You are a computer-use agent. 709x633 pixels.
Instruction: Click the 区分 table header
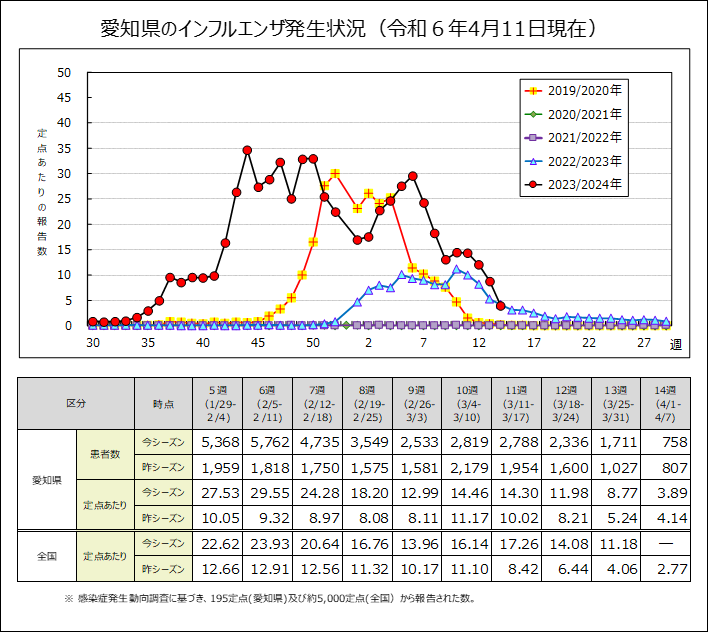76,403
